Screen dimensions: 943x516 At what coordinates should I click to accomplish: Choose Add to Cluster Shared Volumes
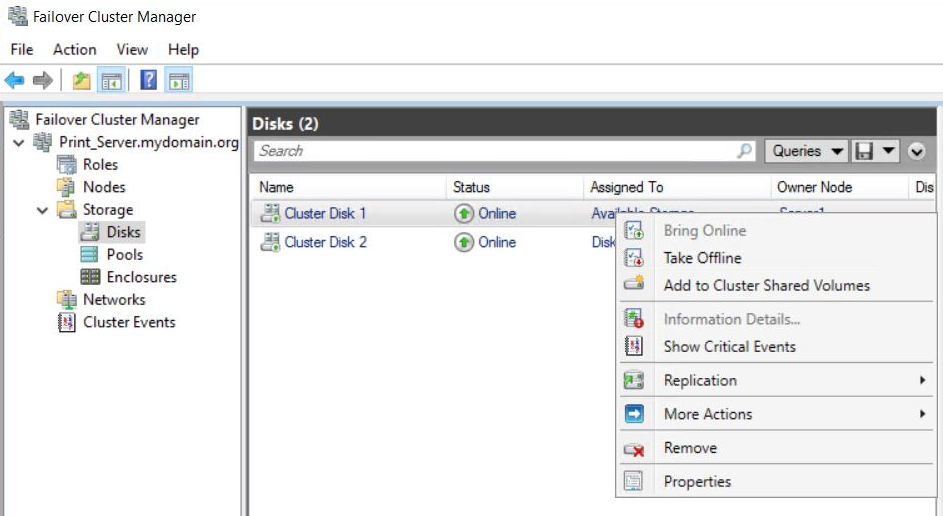click(x=767, y=285)
